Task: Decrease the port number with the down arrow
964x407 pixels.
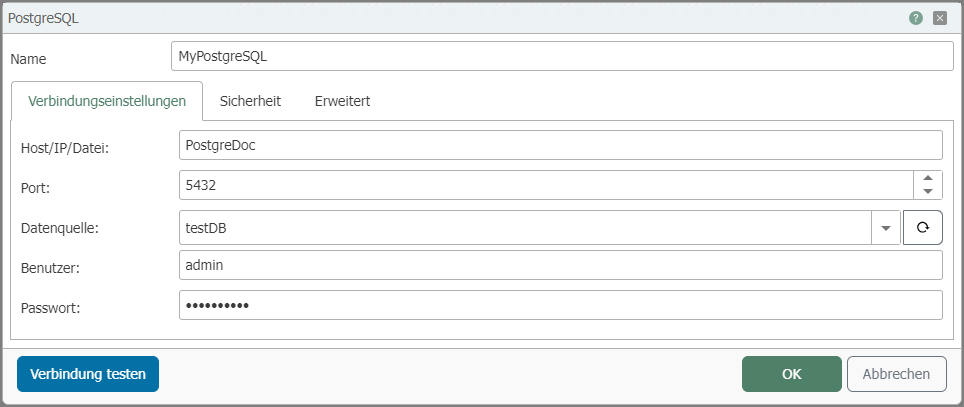Action: [928, 191]
